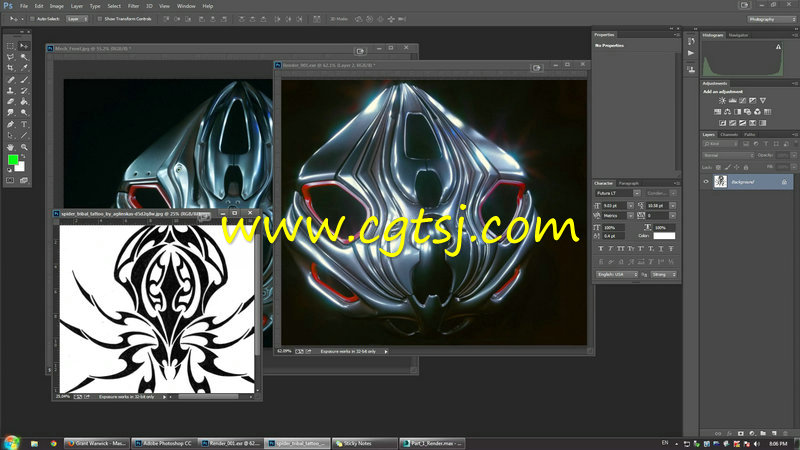Switch to the Navigator tab
Viewport: 800px width, 450px height.
click(x=738, y=35)
